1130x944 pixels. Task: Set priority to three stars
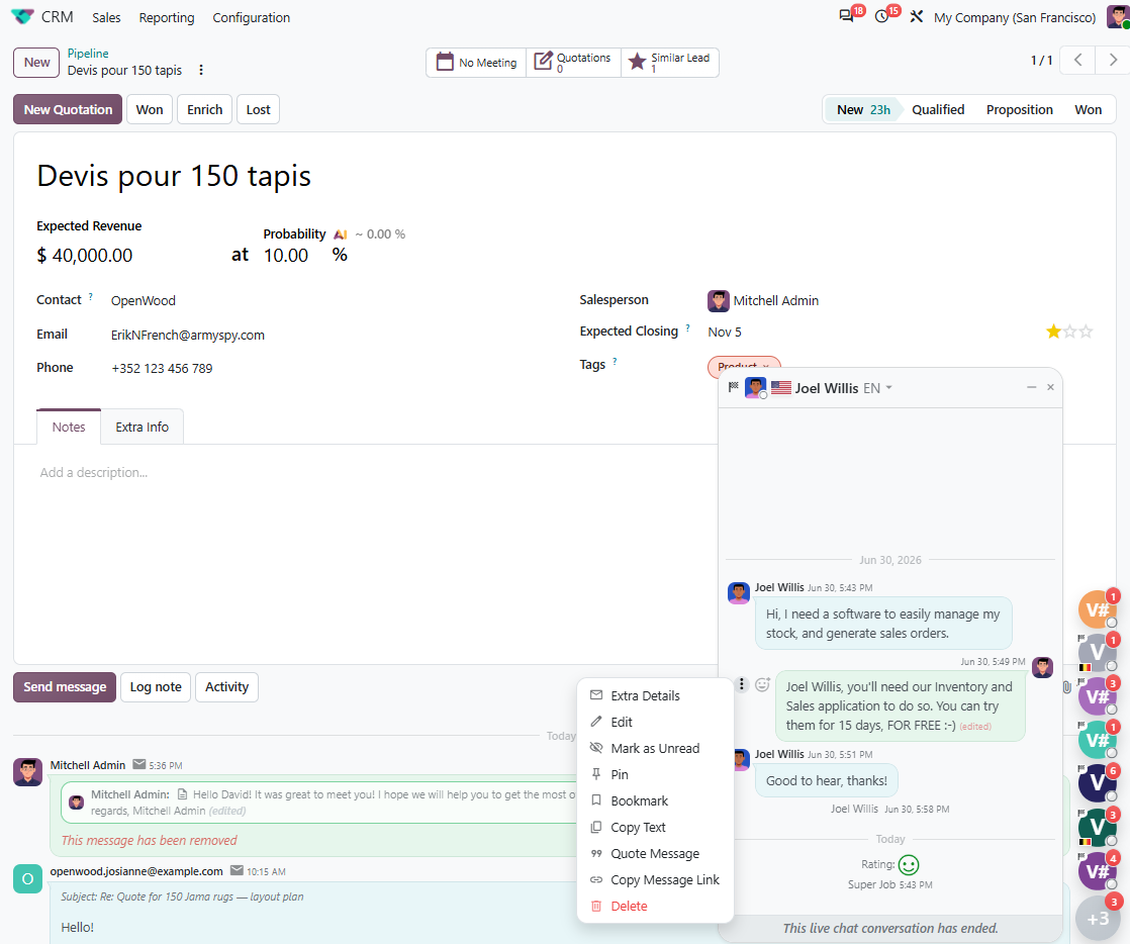(x=1086, y=331)
